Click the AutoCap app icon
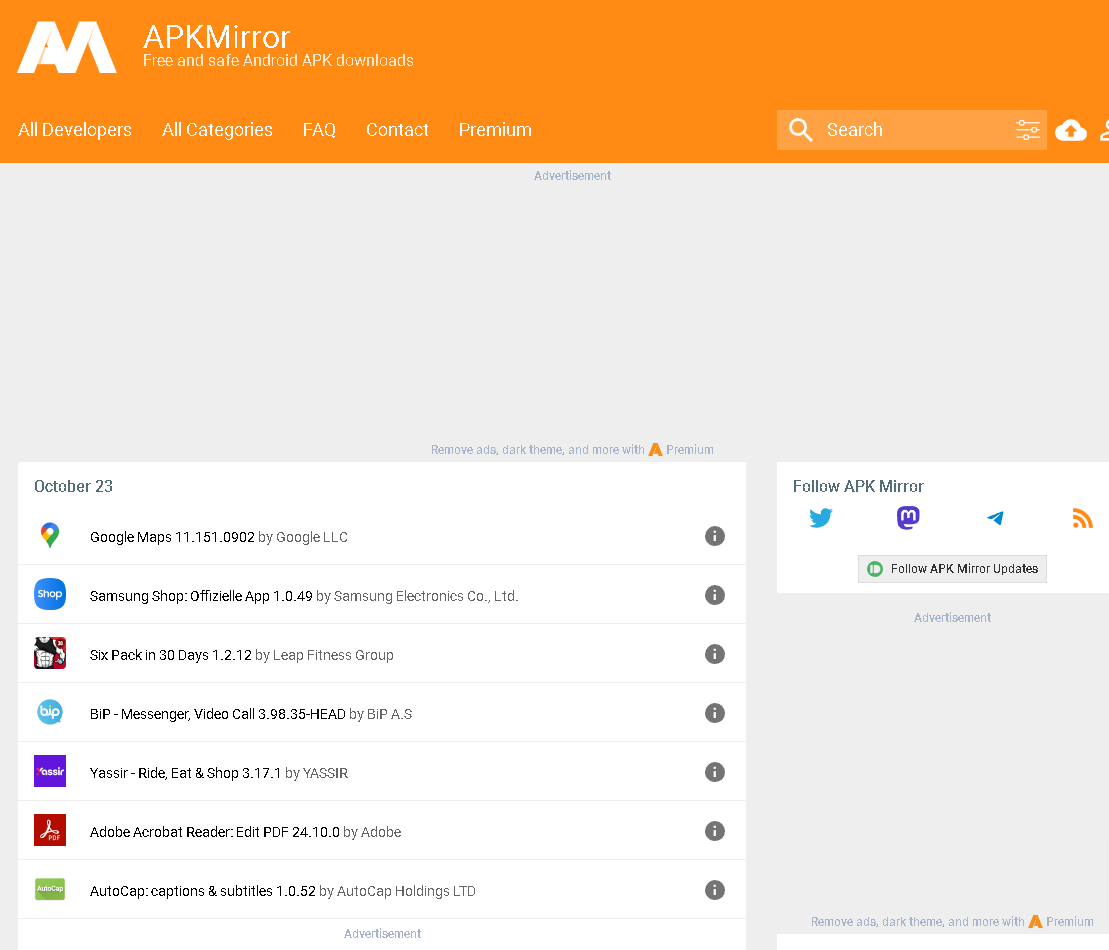Viewport: 1109px width, 950px height. click(50, 889)
